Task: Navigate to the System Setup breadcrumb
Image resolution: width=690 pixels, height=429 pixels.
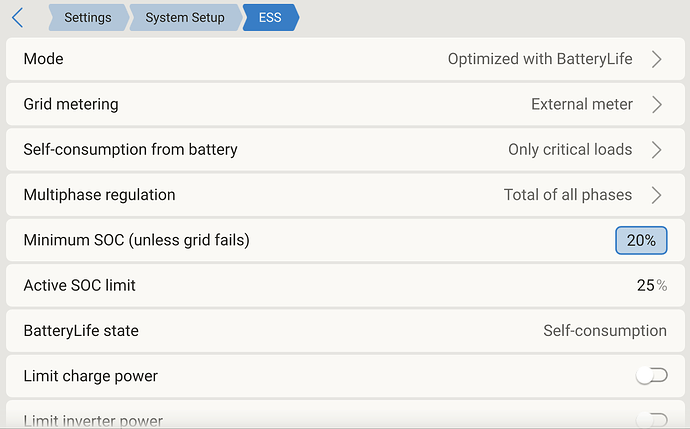Action: click(185, 17)
